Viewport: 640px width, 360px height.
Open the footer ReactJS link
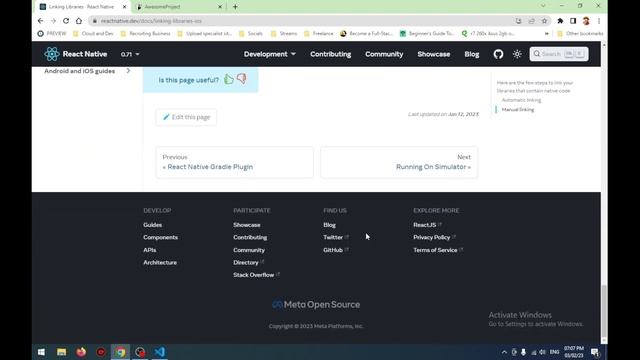[x=427, y=225]
